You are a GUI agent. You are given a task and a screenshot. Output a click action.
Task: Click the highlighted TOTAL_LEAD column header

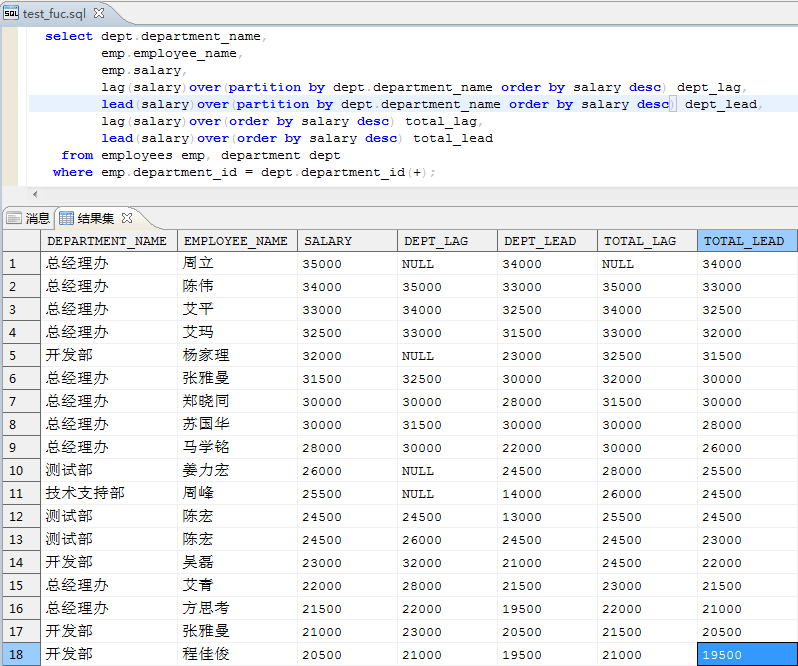[744, 241]
